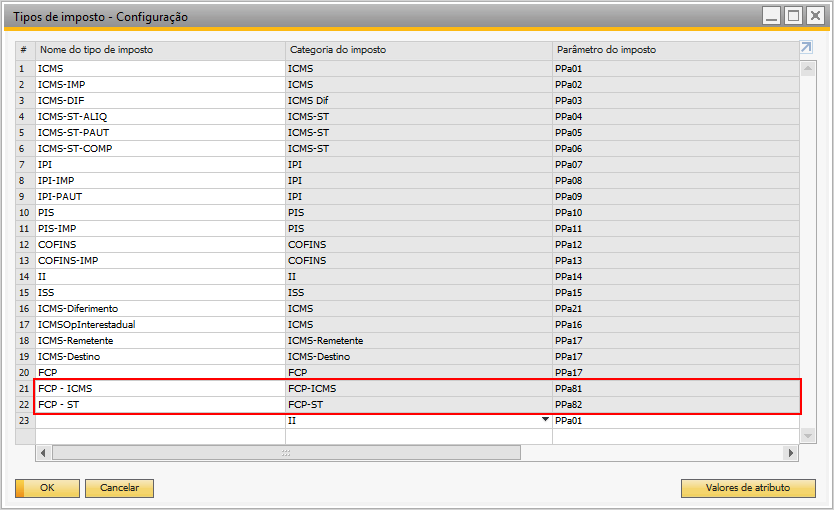Close the Tipos de imposto window
The height and width of the screenshot is (510, 834).
[x=815, y=16]
